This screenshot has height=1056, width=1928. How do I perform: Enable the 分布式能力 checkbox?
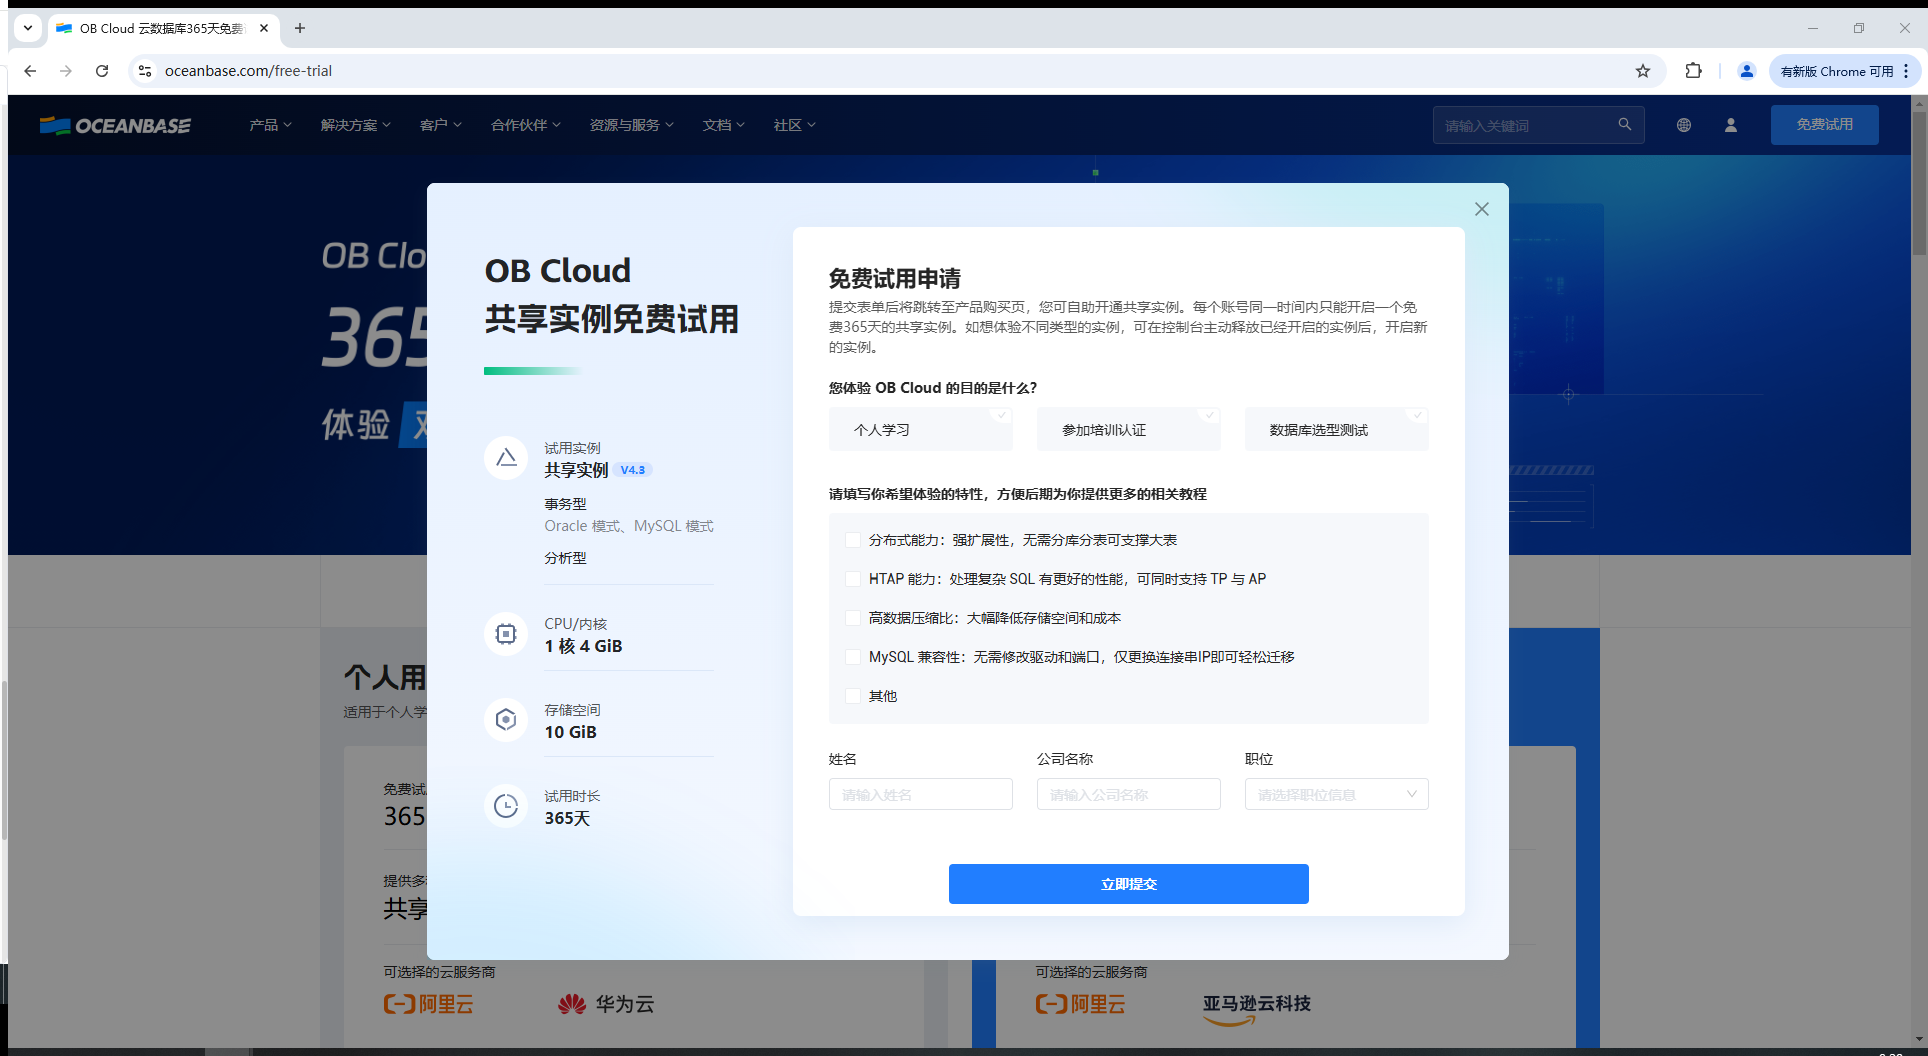pyautogui.click(x=852, y=539)
